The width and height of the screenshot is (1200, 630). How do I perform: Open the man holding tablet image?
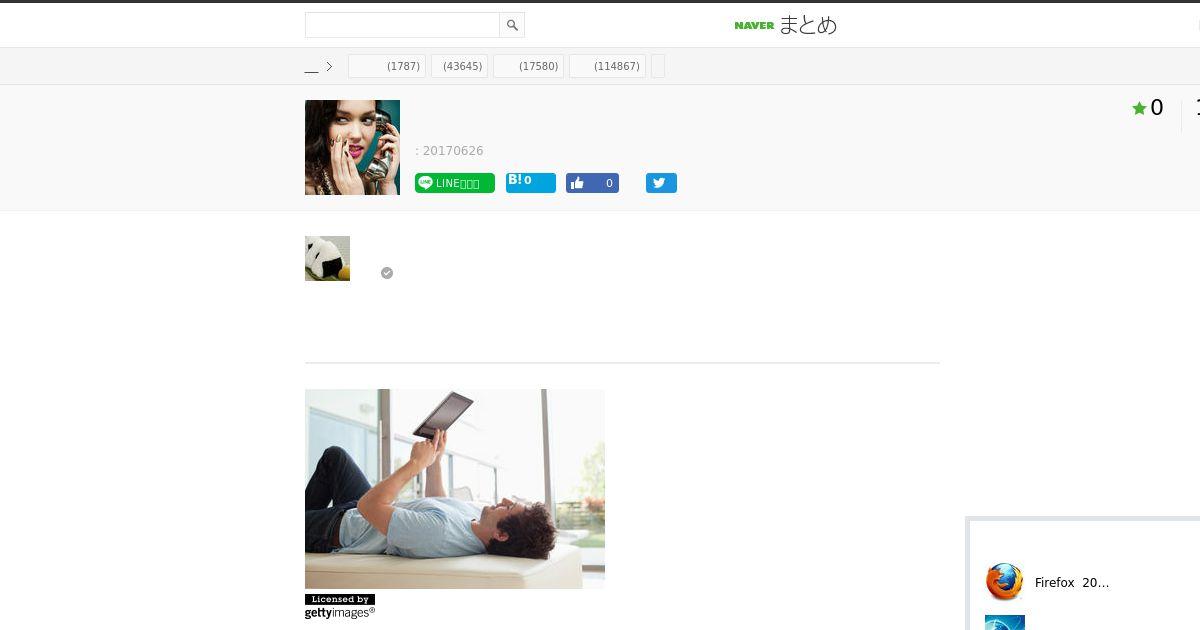click(455, 489)
